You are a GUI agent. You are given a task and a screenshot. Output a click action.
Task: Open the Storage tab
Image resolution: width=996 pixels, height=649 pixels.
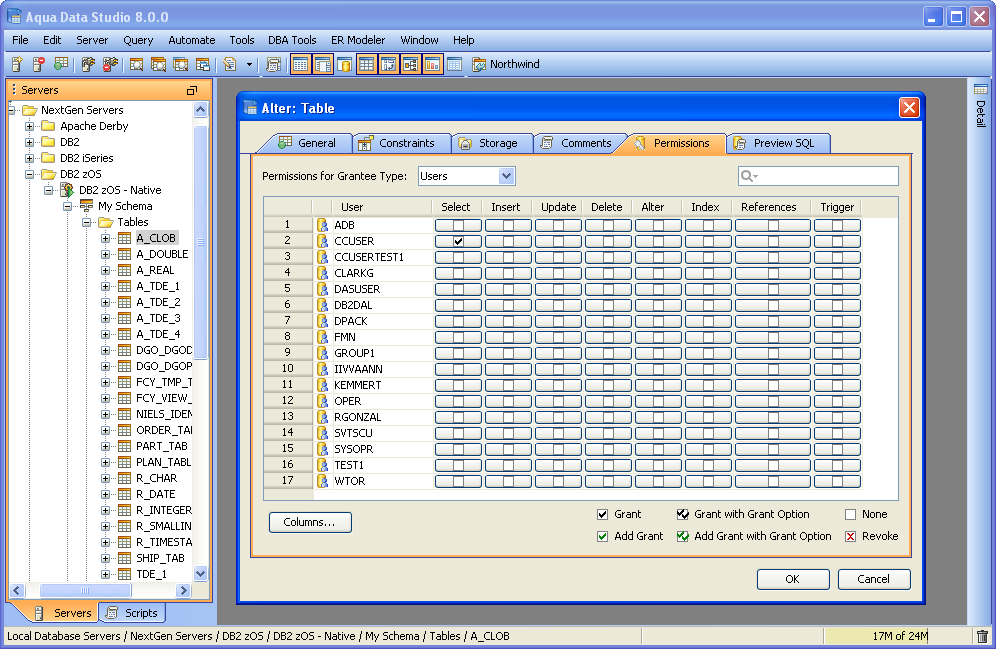tap(490, 143)
